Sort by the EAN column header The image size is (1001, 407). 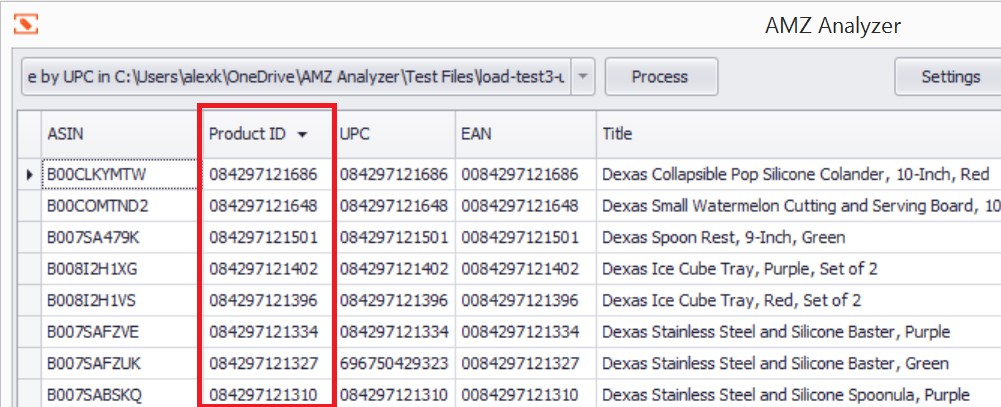pos(526,134)
